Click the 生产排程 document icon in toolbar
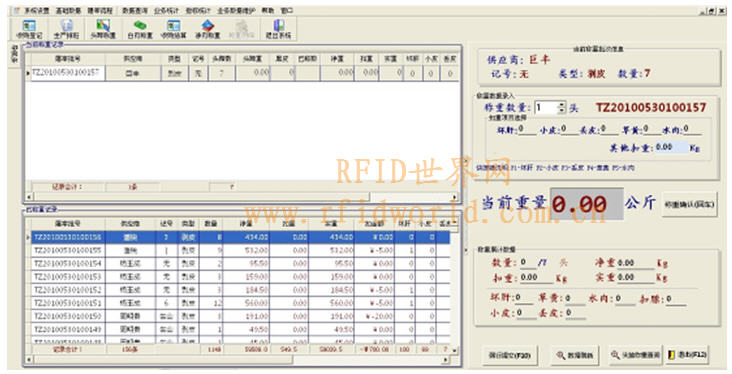Image resolution: width=732 pixels, height=374 pixels. click(x=67, y=29)
